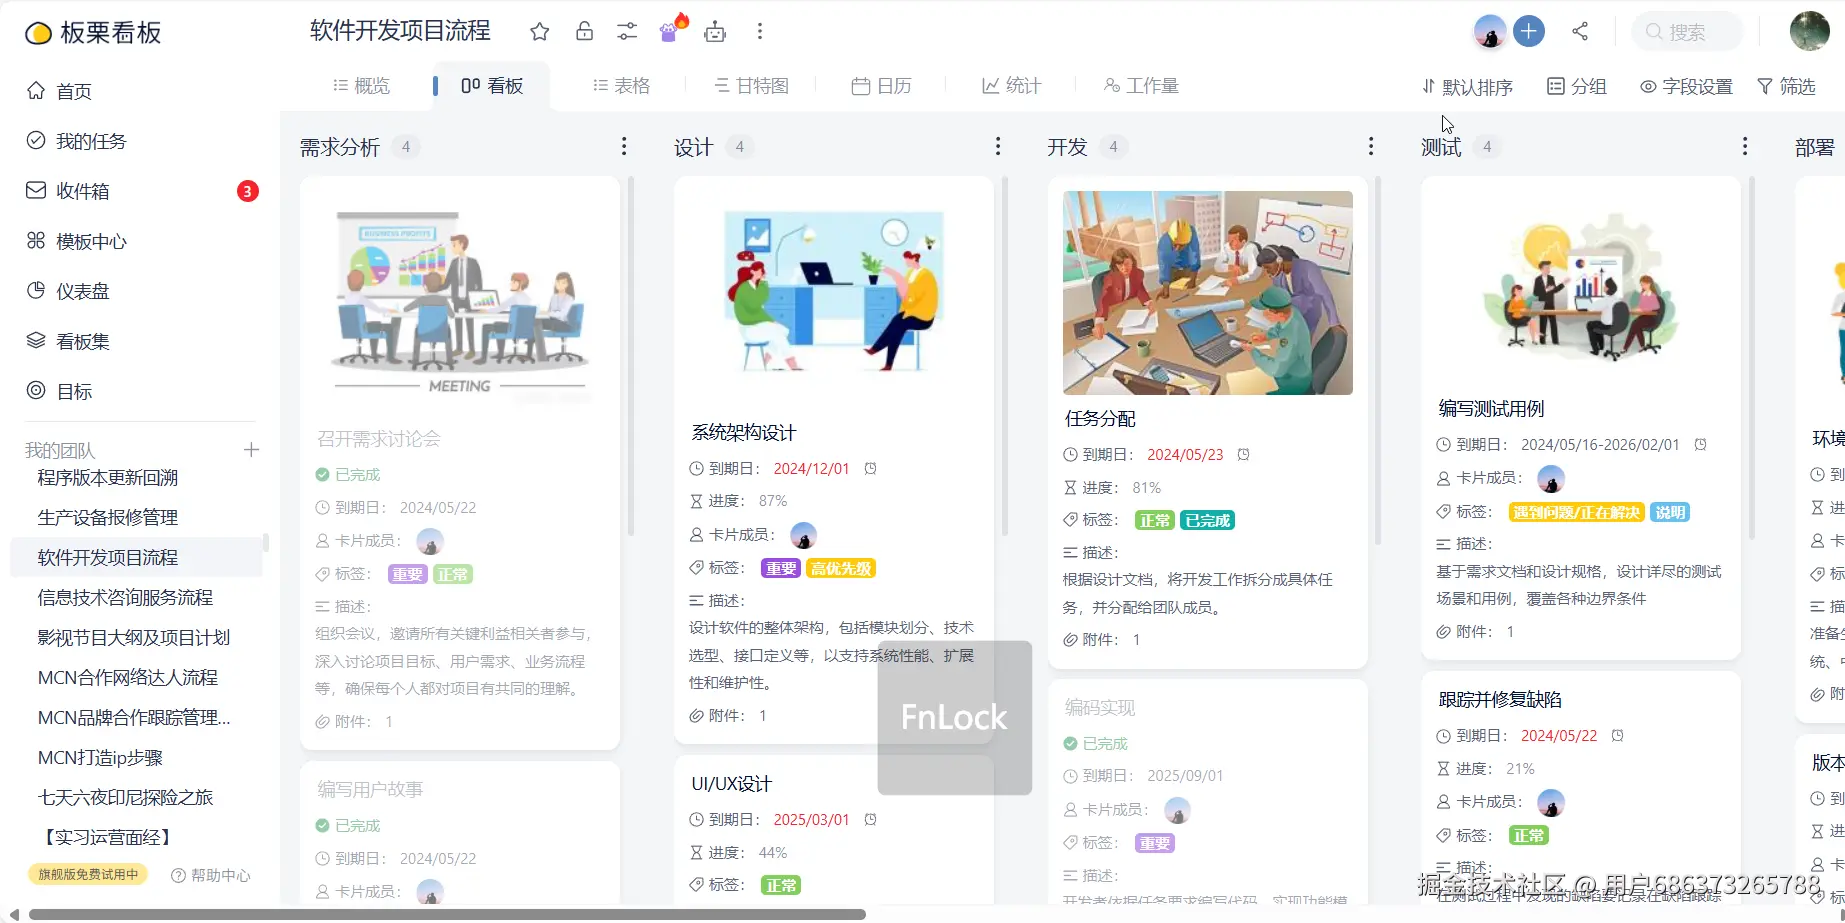Open 我的任务 in the sidebar
1845x923 pixels.
tap(76, 141)
